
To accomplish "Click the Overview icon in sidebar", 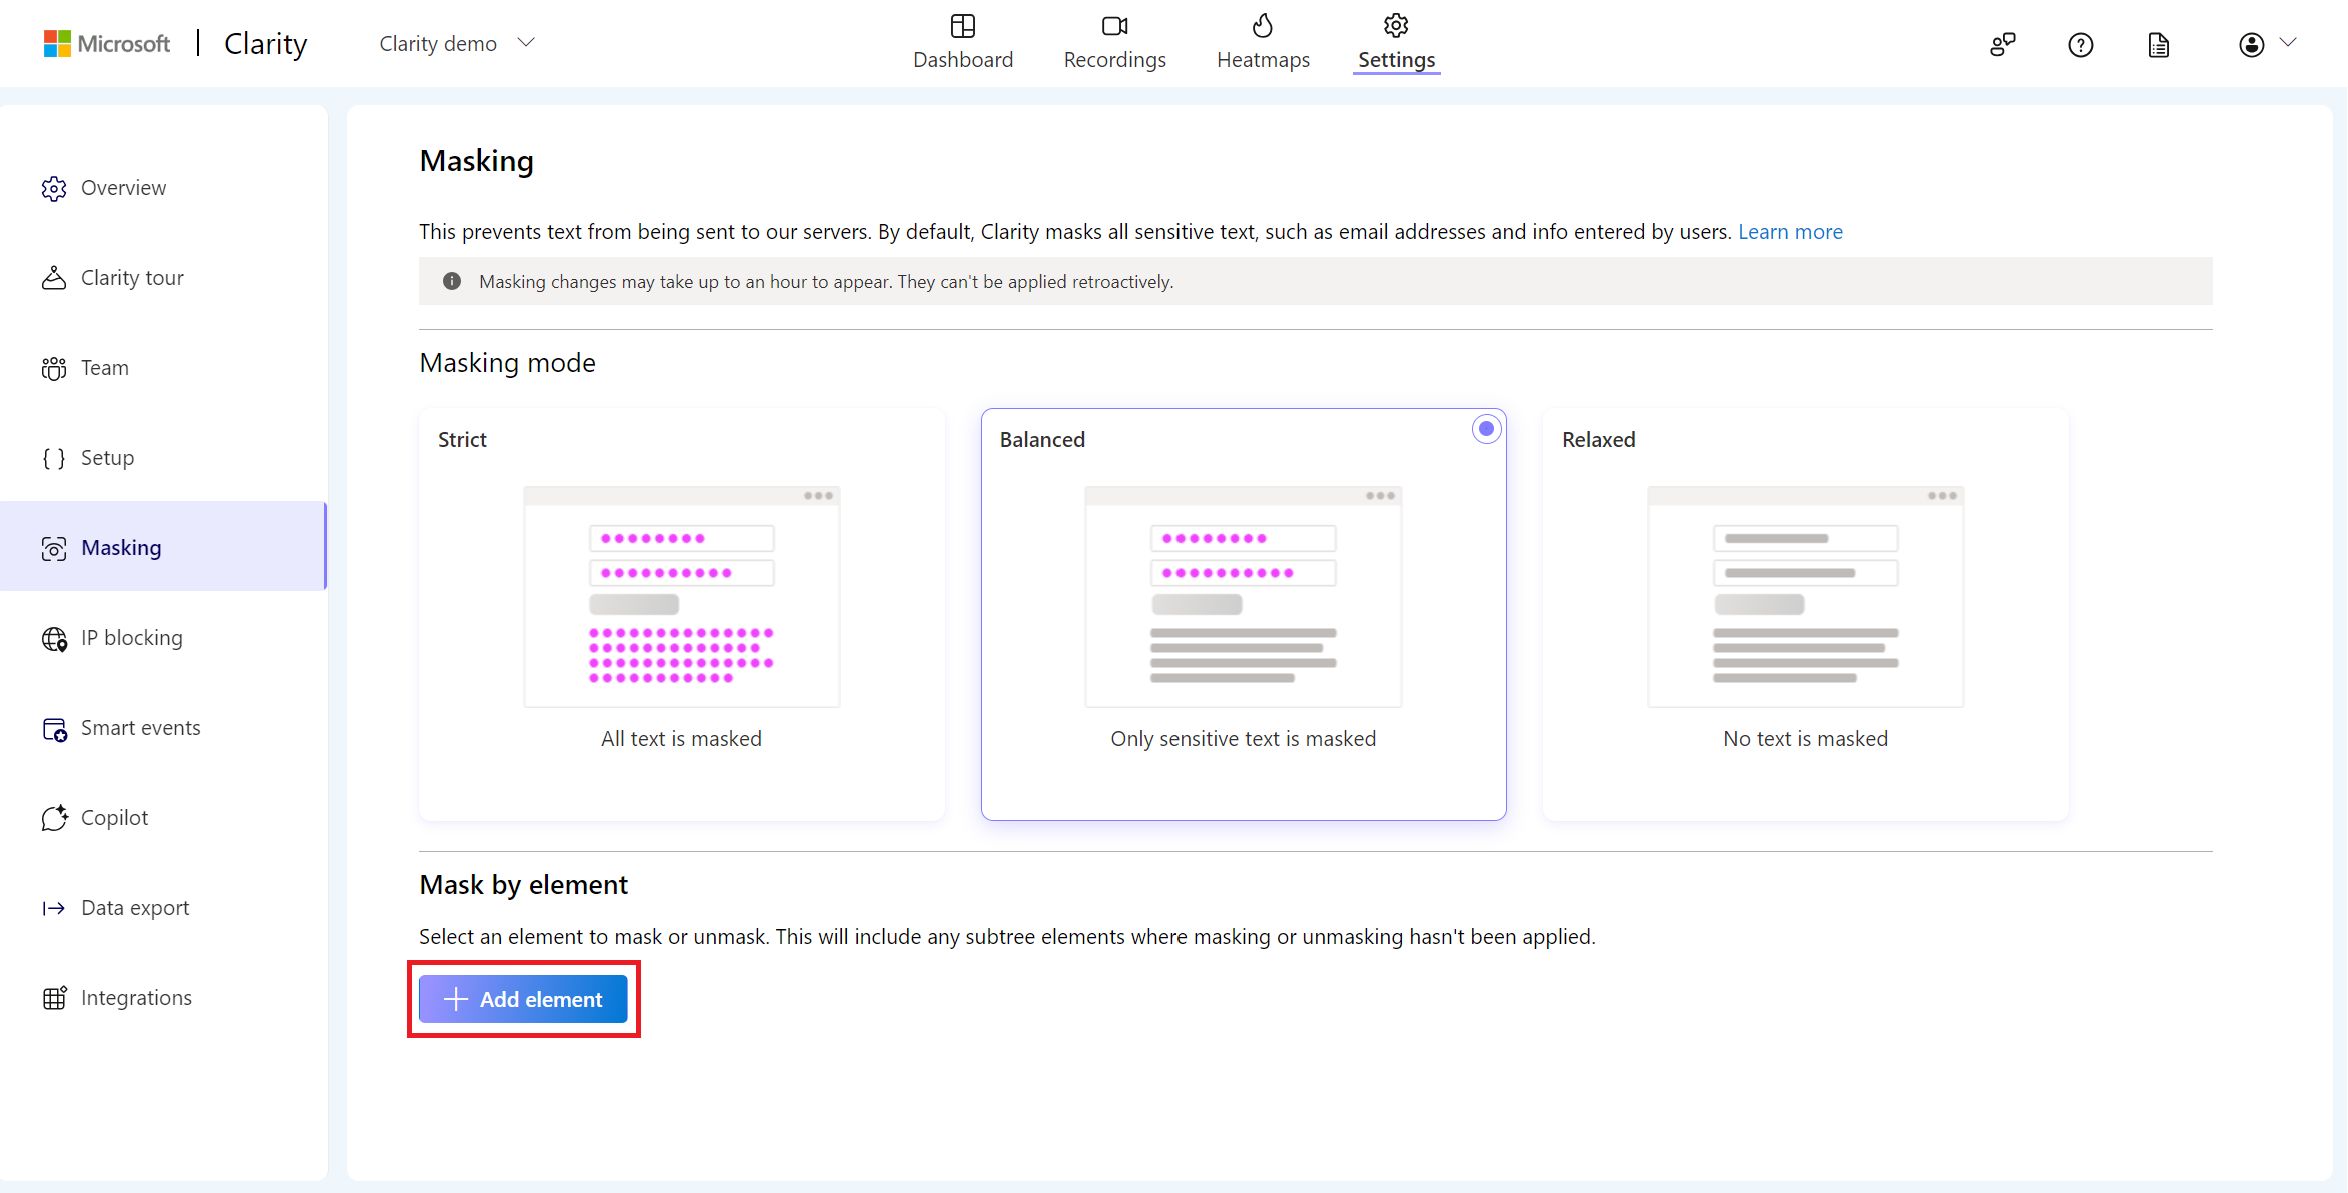I will [55, 186].
